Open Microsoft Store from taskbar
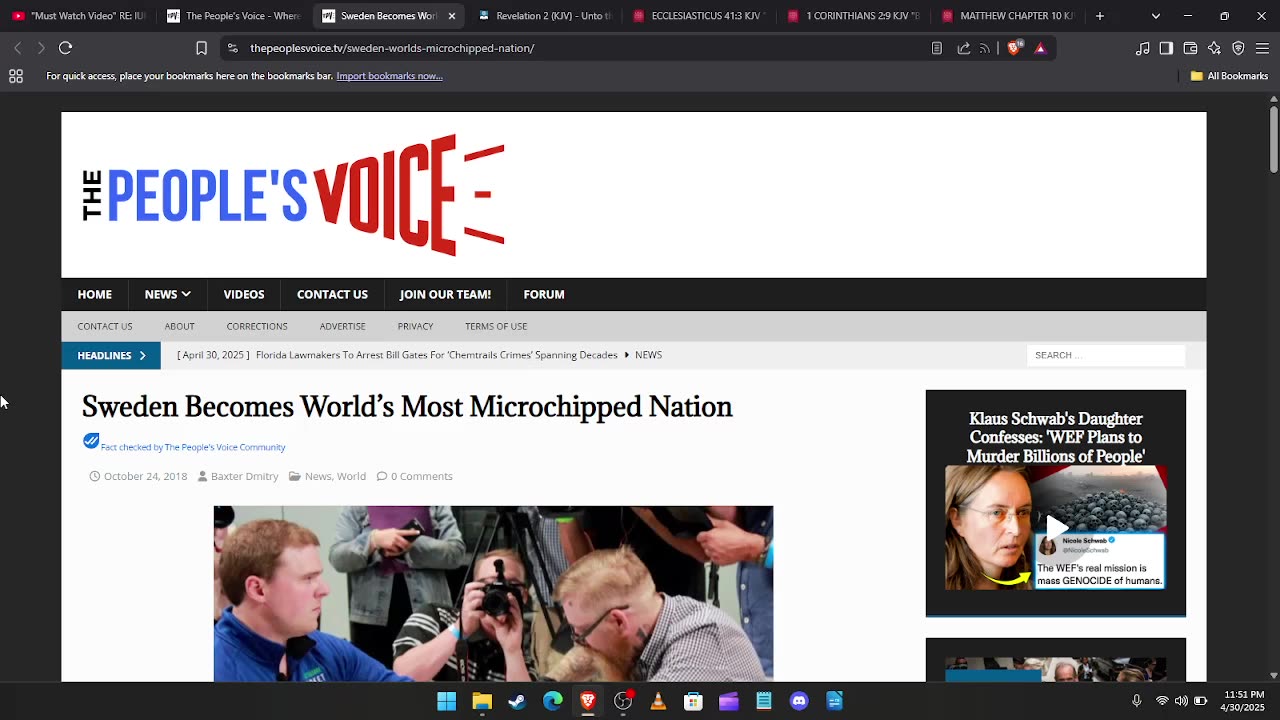 point(693,701)
